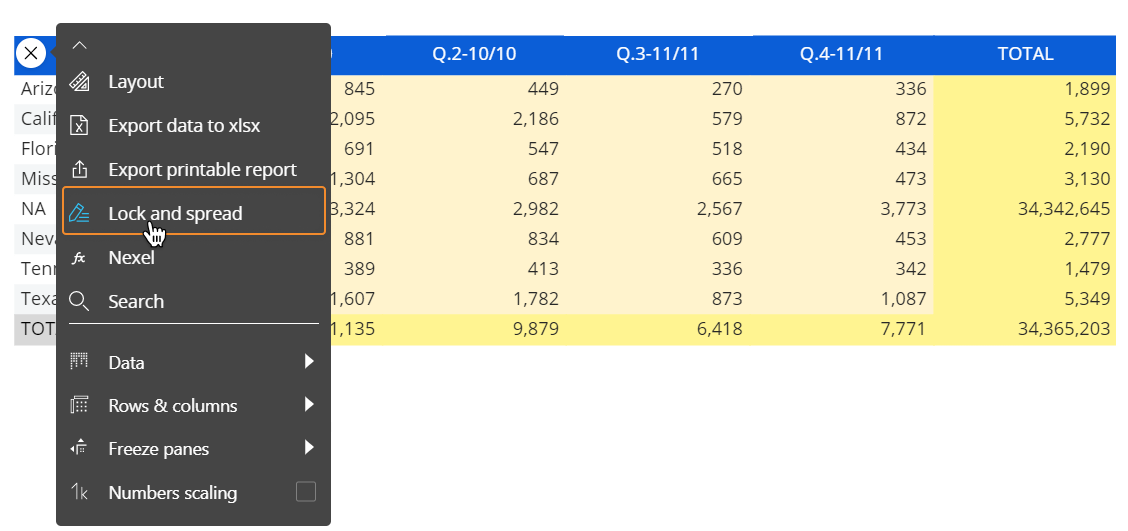Image resolution: width=1128 pixels, height=531 pixels.
Task: Click the Freeze panes icon
Action: (80, 449)
